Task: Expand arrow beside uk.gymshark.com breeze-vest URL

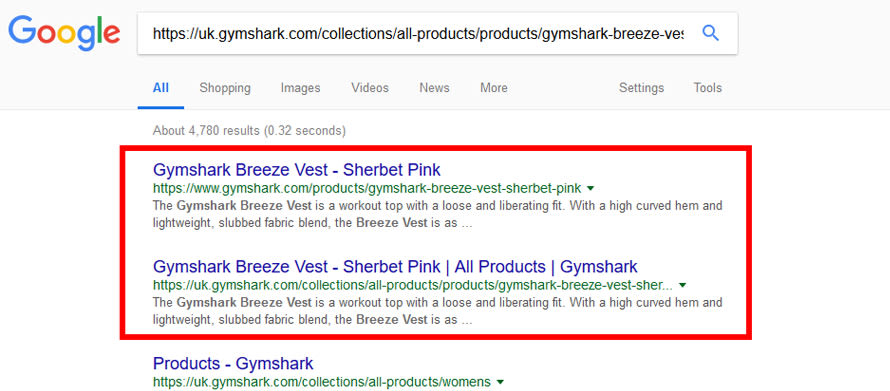Action: coord(683,285)
